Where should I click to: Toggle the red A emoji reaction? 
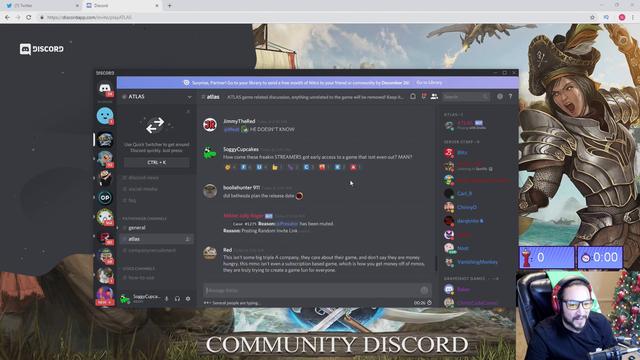pyautogui.click(x=356, y=167)
